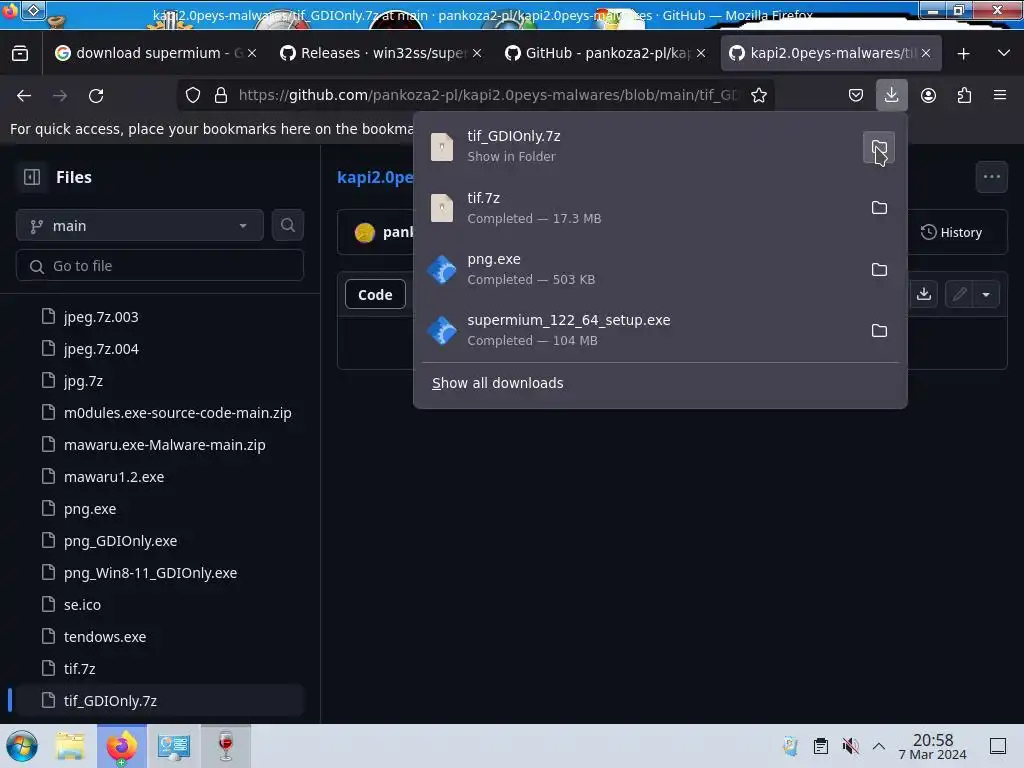
Task: Close the Releases win32ss tab
Action: 477,54
